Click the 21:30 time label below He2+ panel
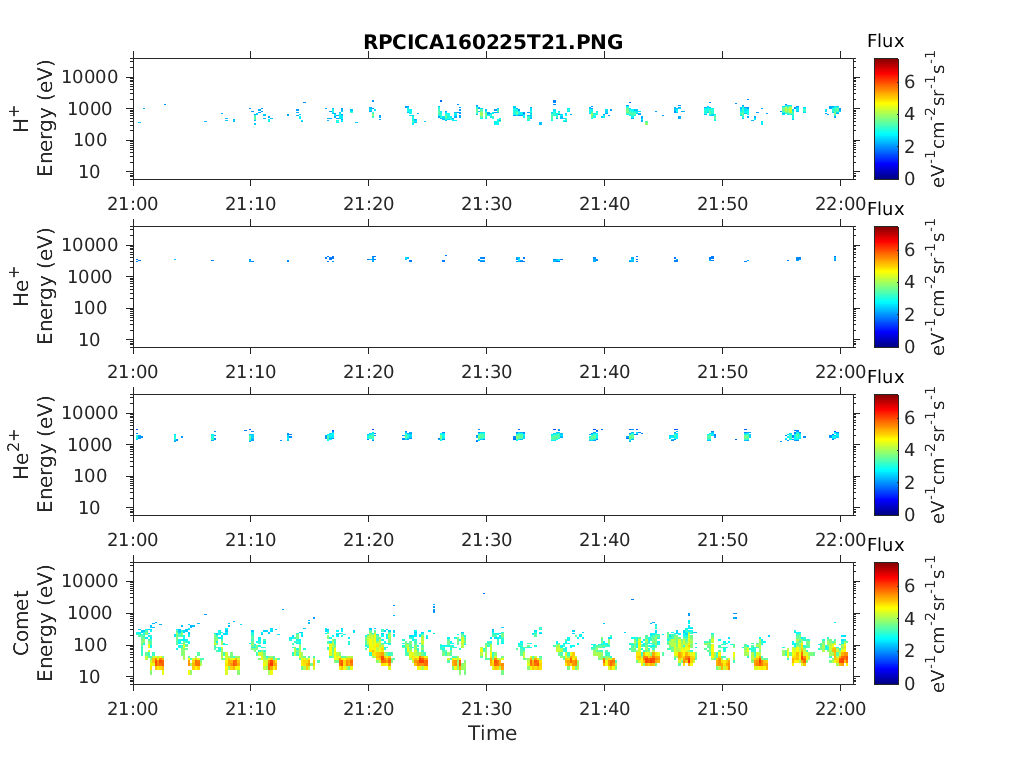Screen dimensions: 1024x768 pyautogui.click(x=487, y=539)
